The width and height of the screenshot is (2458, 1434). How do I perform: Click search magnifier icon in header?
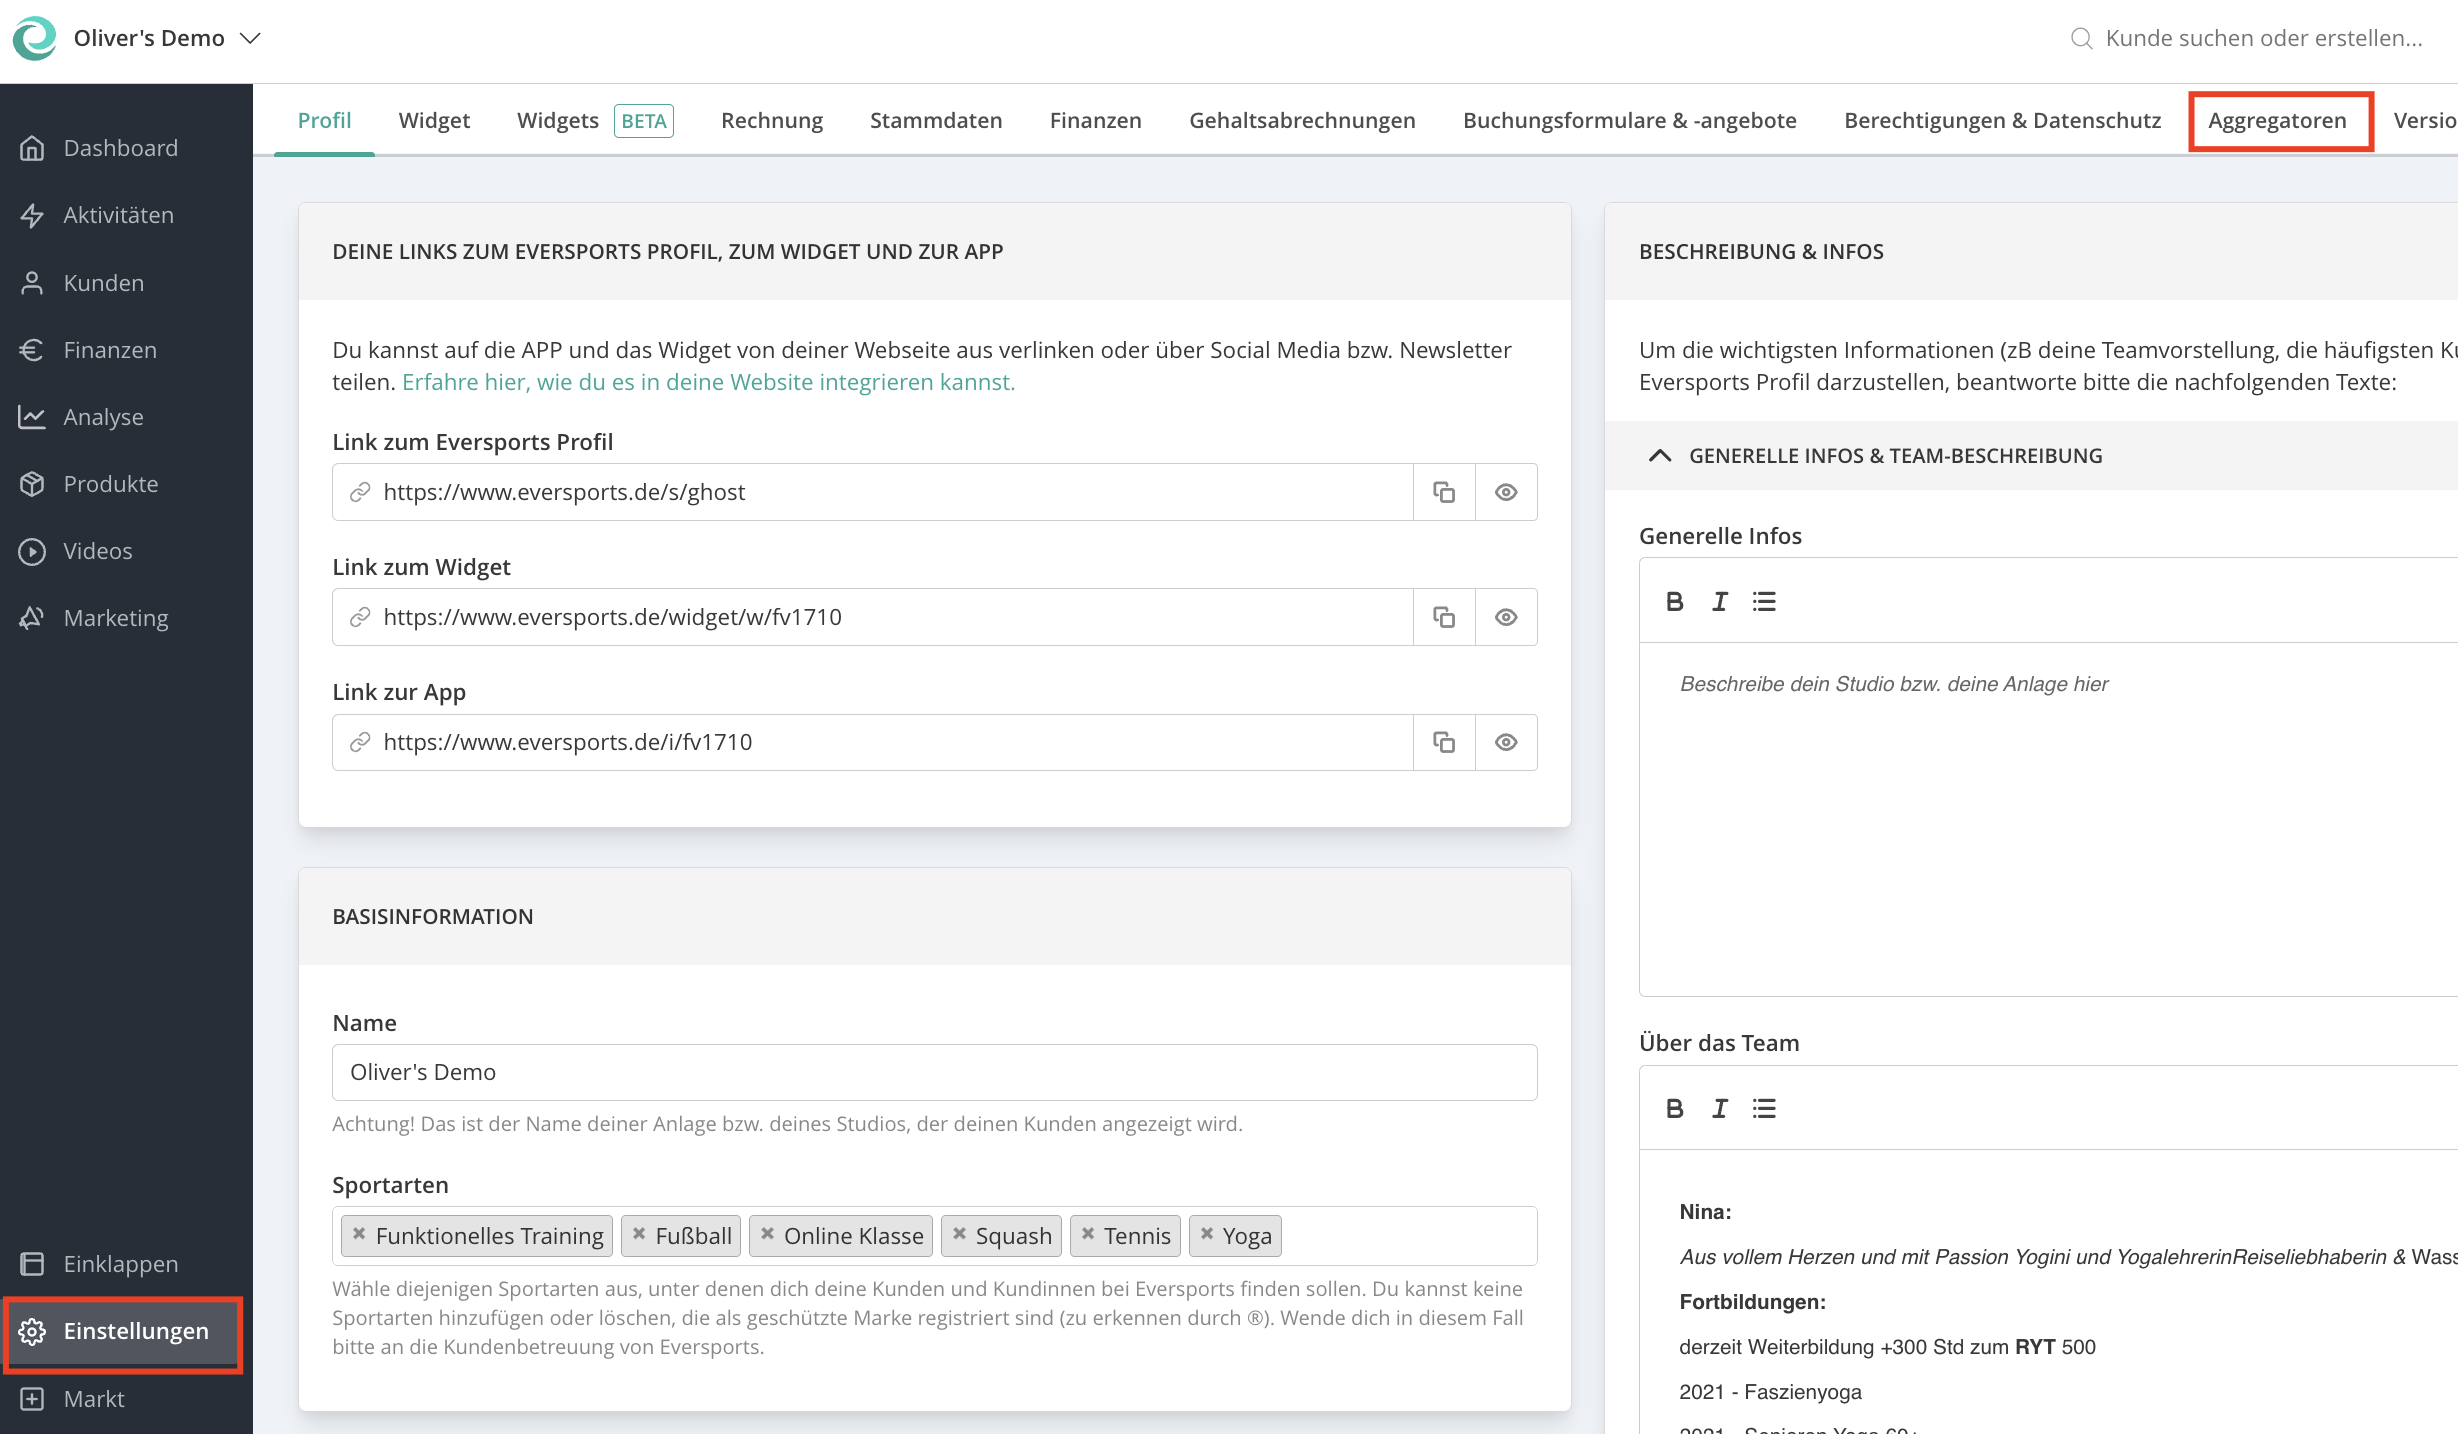2081,38
